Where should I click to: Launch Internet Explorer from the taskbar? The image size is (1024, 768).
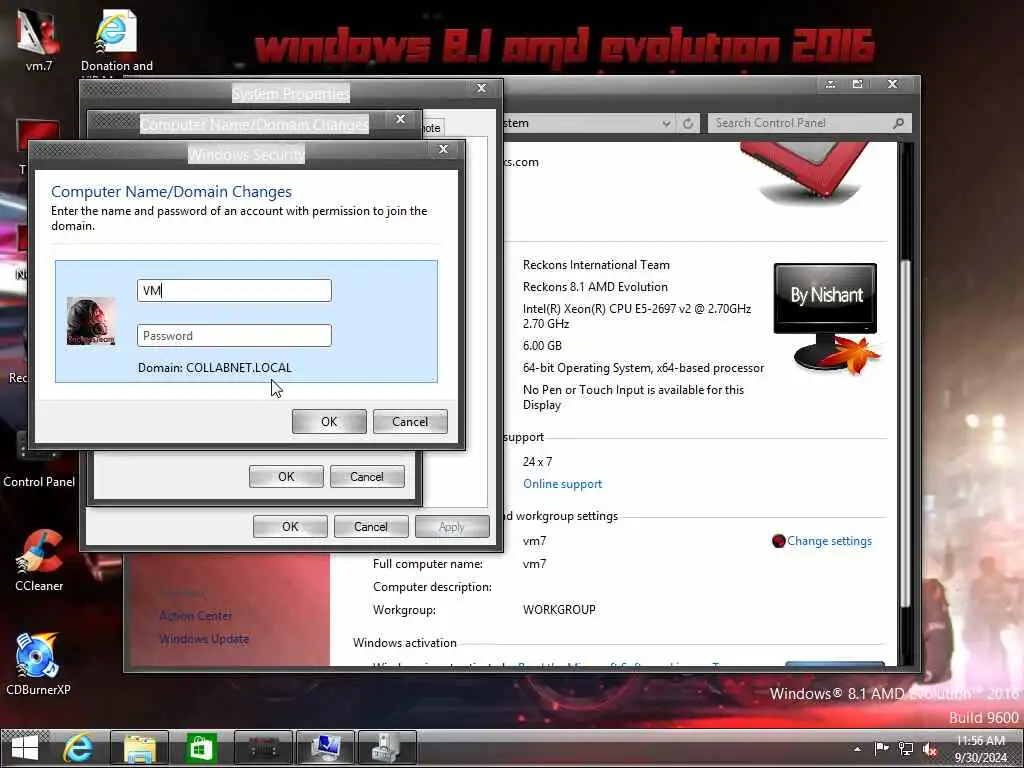[78, 748]
